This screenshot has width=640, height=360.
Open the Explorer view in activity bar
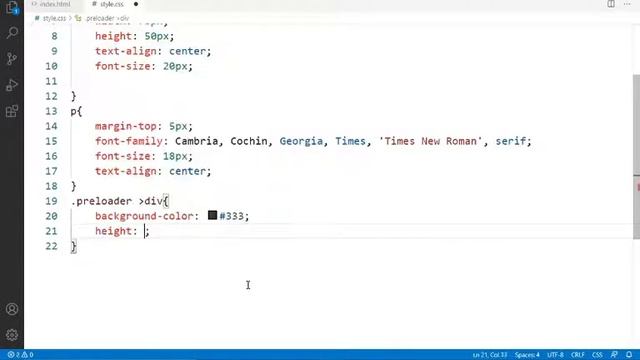[12, 8]
